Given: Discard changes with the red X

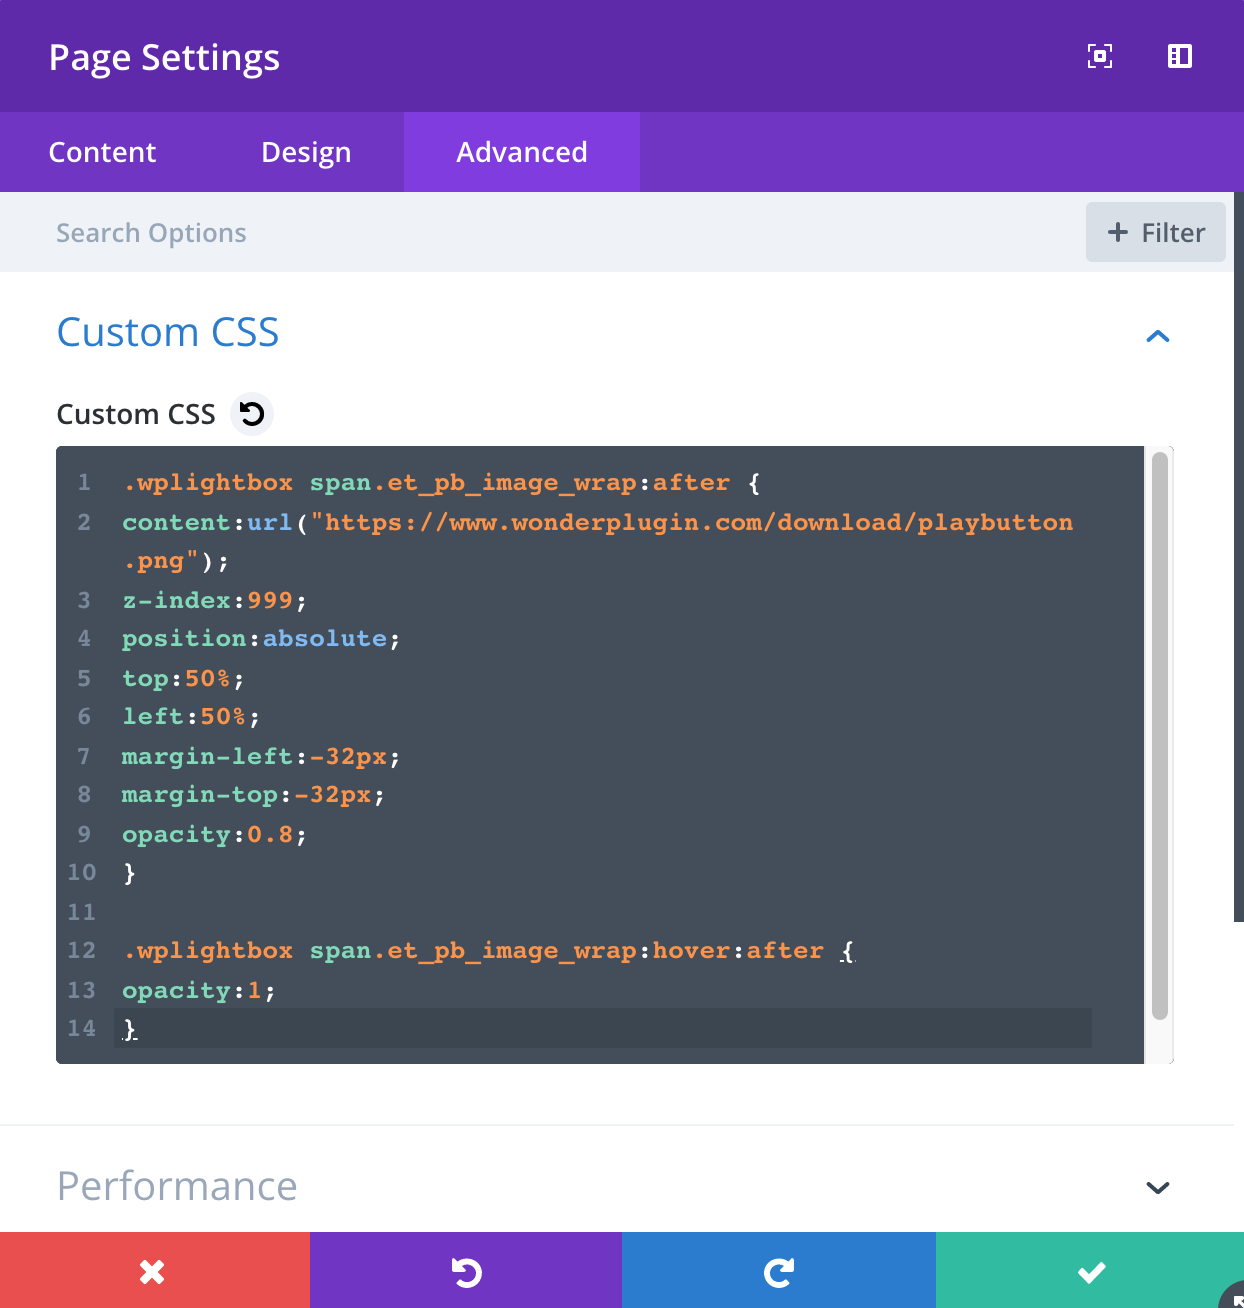Looking at the screenshot, I should (x=154, y=1271).
